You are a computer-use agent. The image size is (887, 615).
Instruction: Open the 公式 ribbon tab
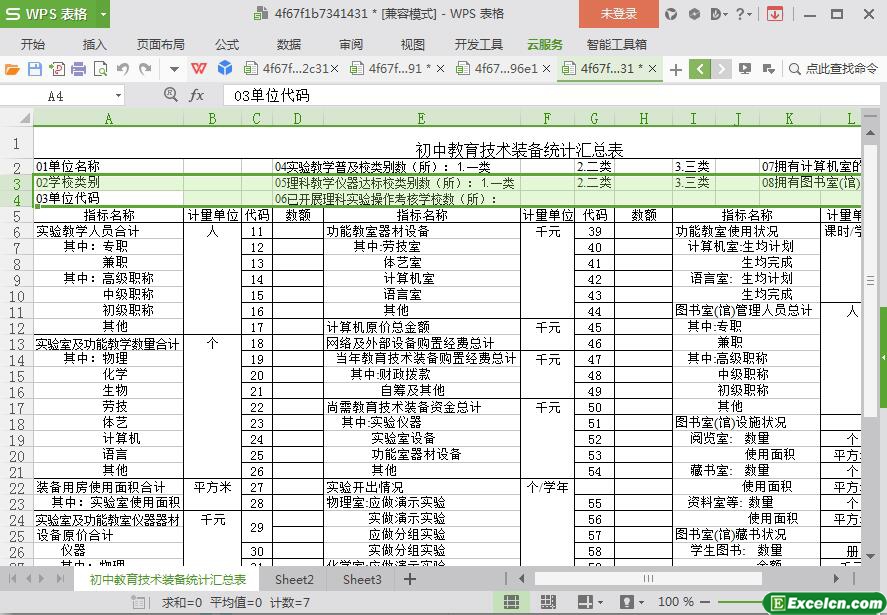[x=227, y=44]
